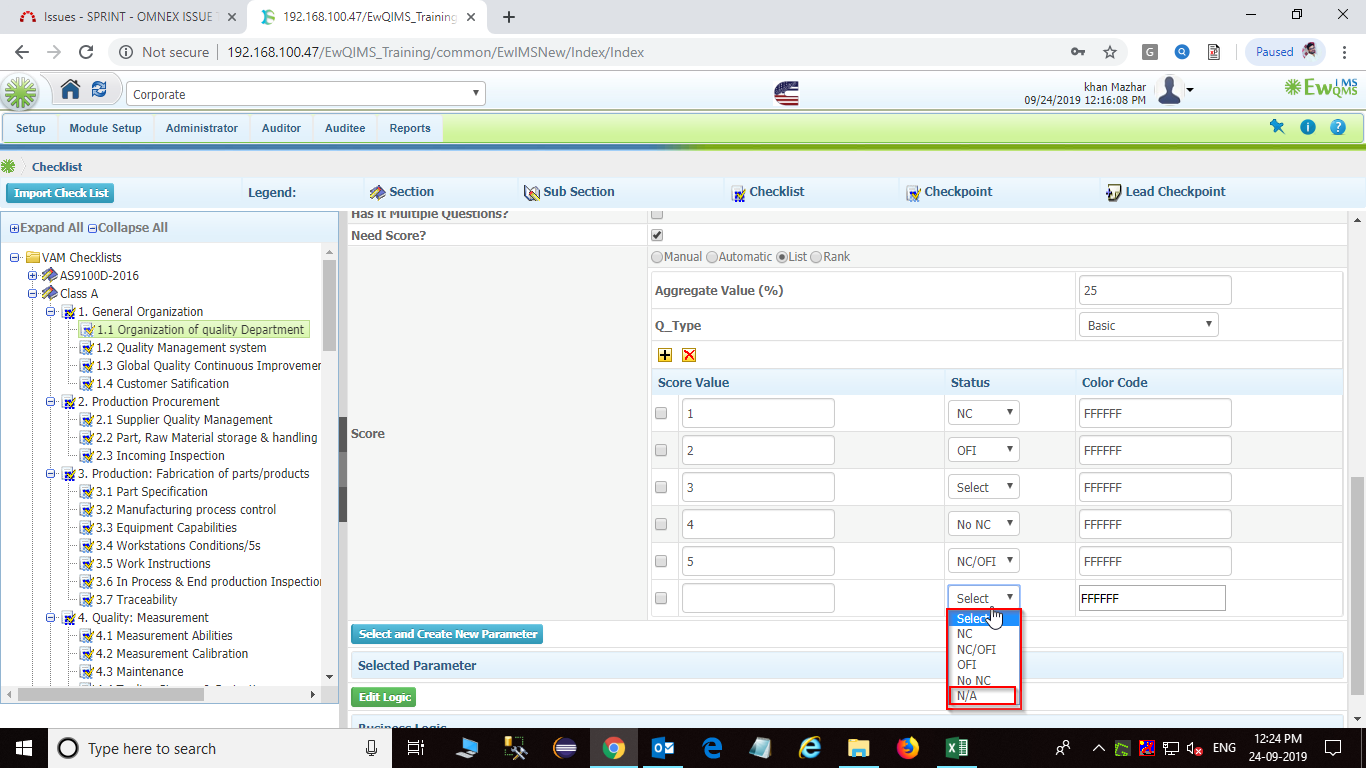The image size is (1366, 768).
Task: Open Task View on the taskbar
Action: click(x=417, y=748)
